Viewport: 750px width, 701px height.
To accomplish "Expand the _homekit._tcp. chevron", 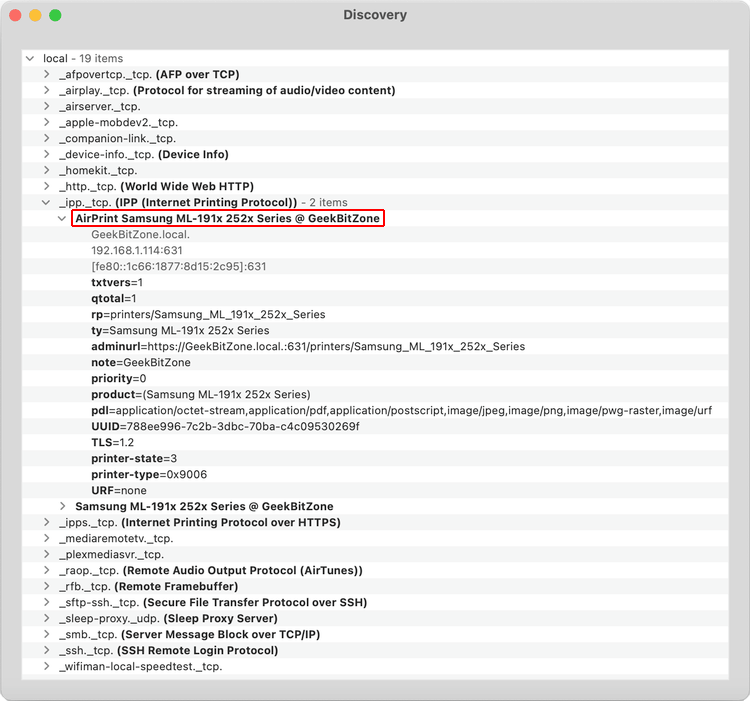I will point(46,170).
